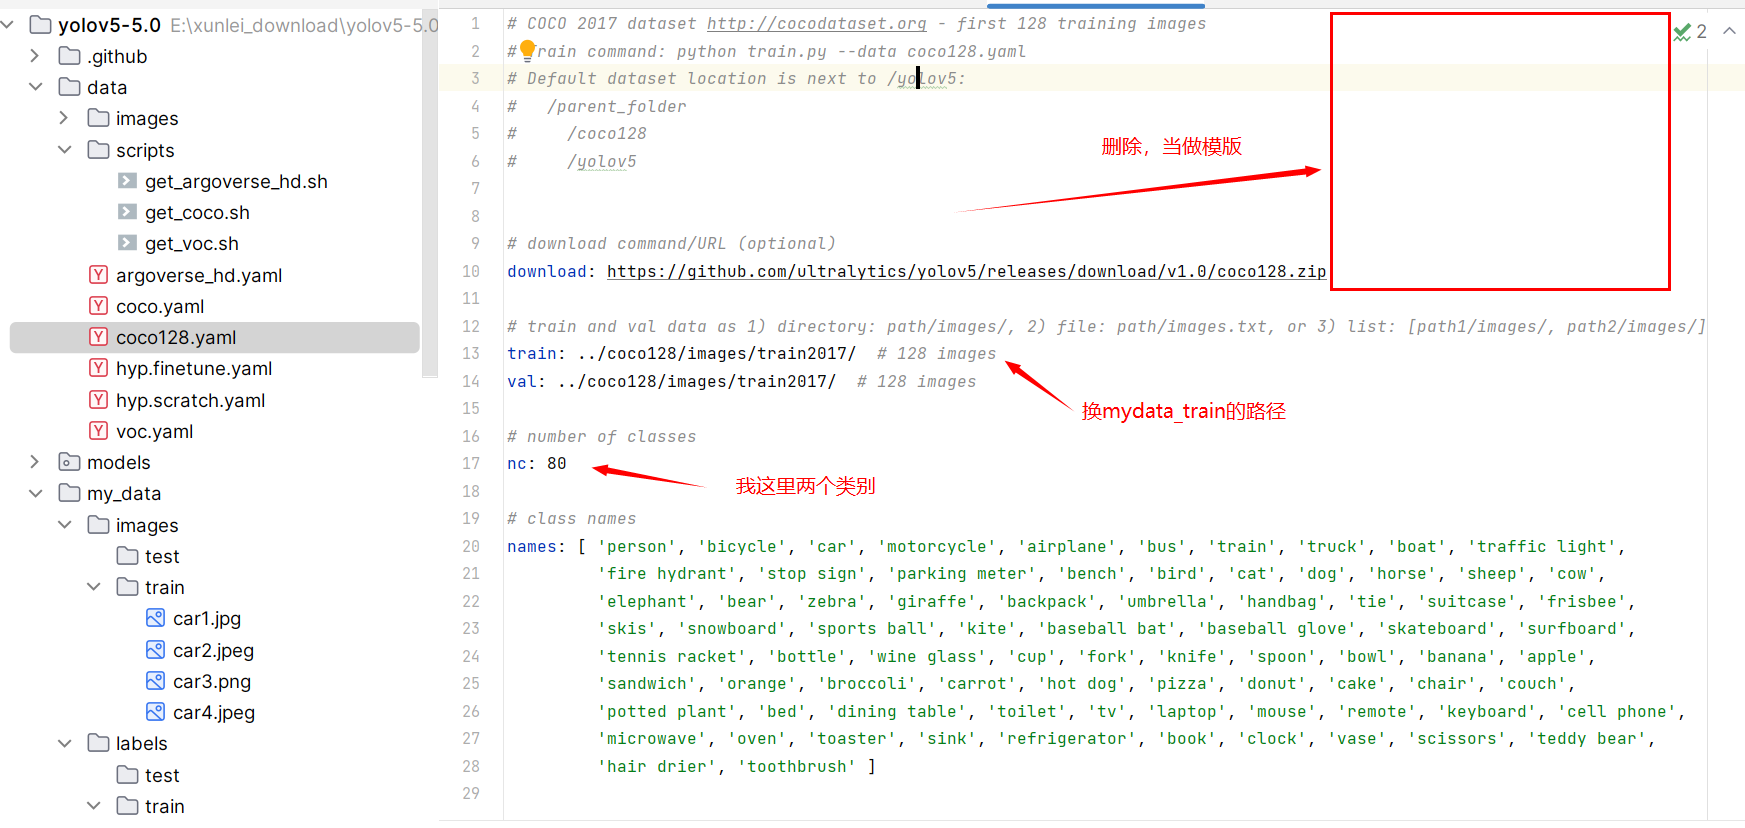Collapse the yolov5-5.0 project root
The height and width of the screenshot is (828, 1745).
click(8, 25)
